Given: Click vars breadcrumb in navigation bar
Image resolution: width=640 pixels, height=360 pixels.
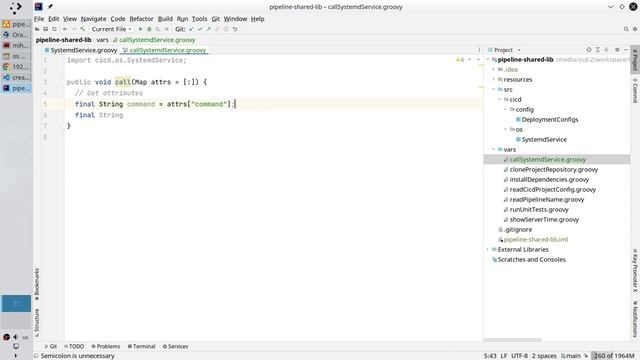Looking at the screenshot, I should click(102, 40).
